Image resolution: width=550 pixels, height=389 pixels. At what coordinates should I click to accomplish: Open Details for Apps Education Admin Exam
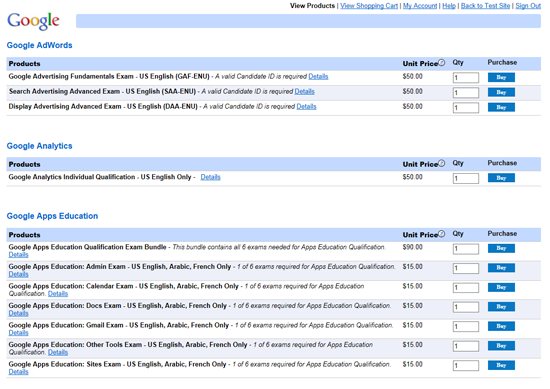click(19, 274)
